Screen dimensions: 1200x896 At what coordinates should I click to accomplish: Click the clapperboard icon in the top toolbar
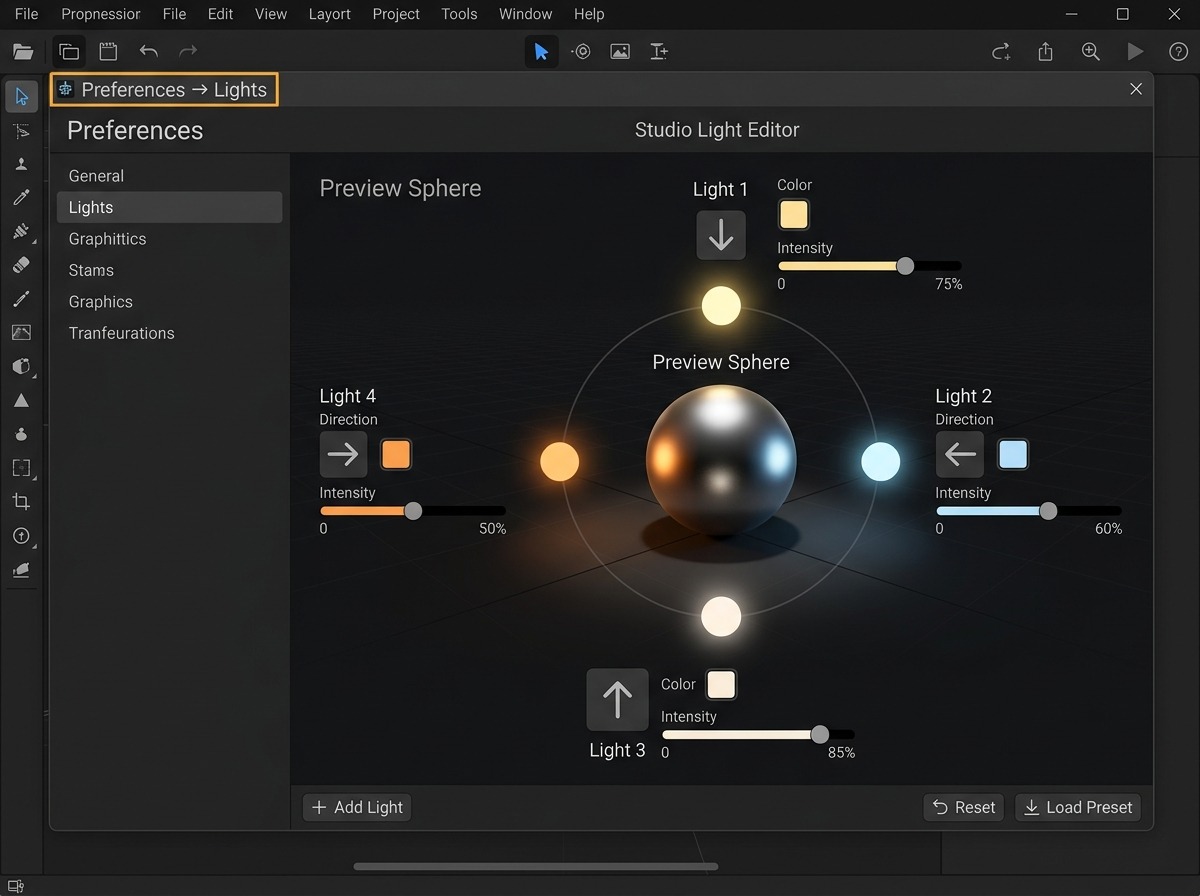(108, 52)
